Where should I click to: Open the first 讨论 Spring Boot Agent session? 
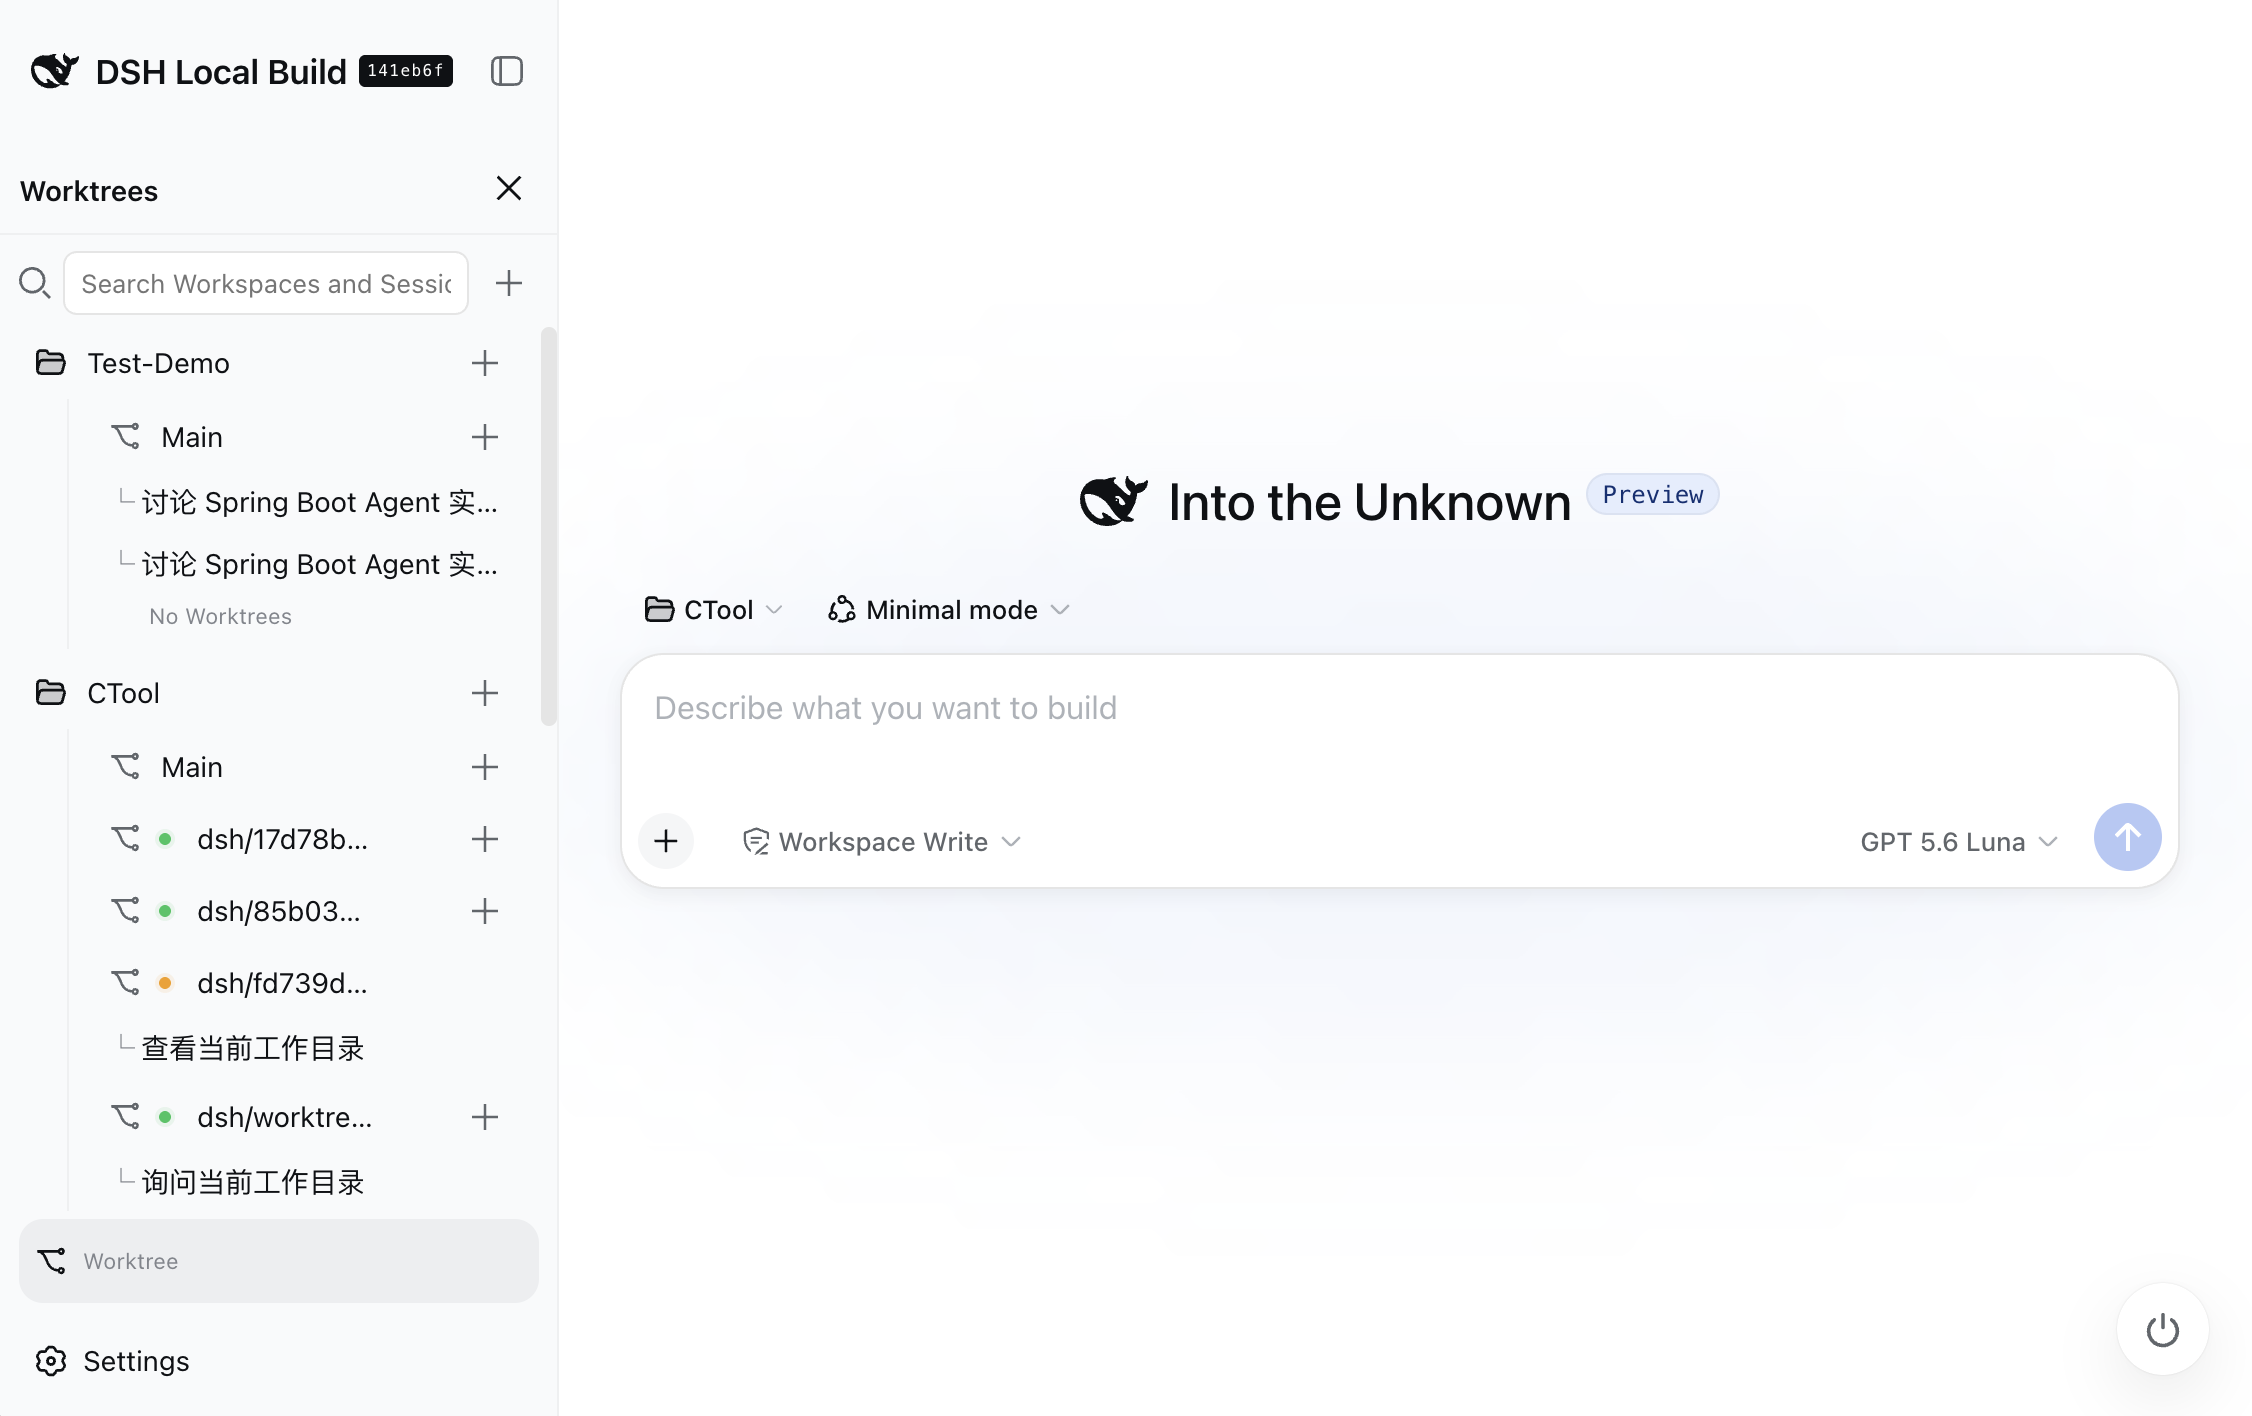coord(319,502)
